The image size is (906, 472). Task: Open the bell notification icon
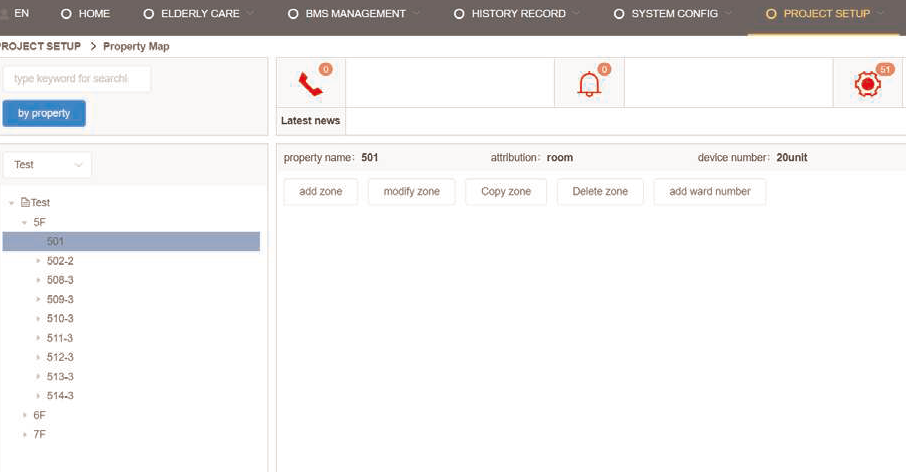589,84
